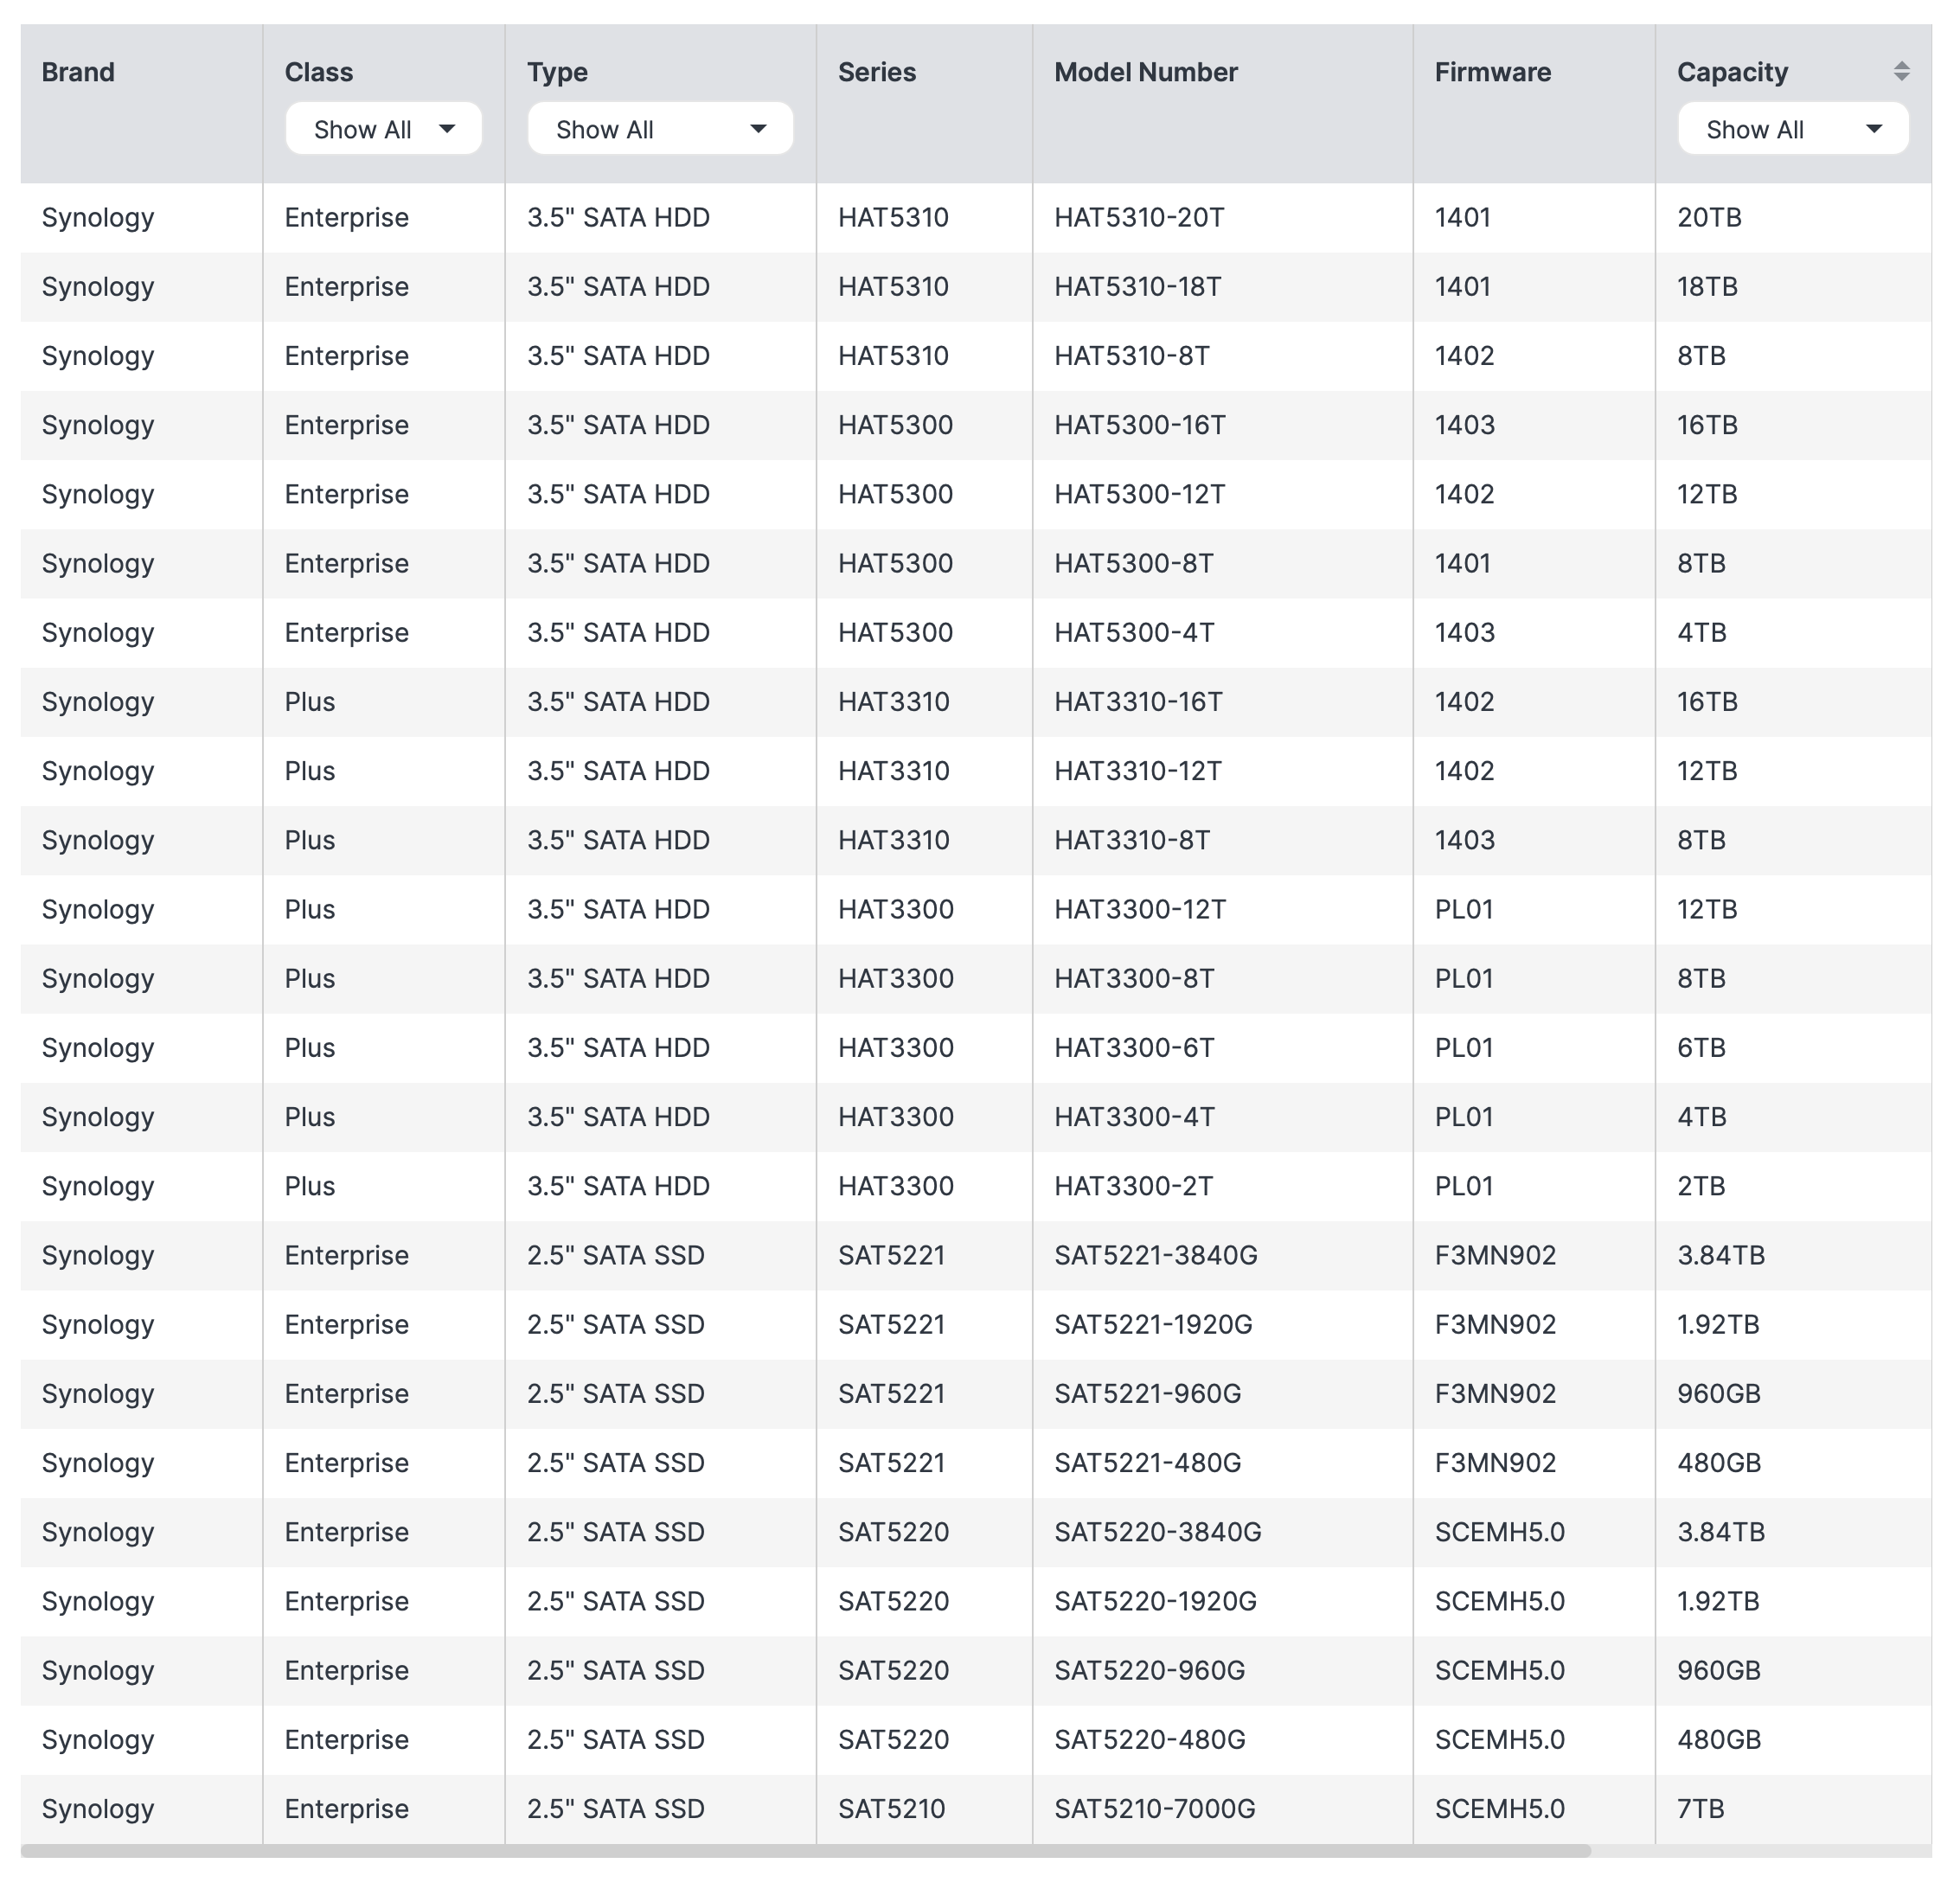Click firmware SCEMH5.0 in the SAT5220-3840G row
Image resolution: width=1960 pixels, height=1889 pixels.
(1499, 1532)
